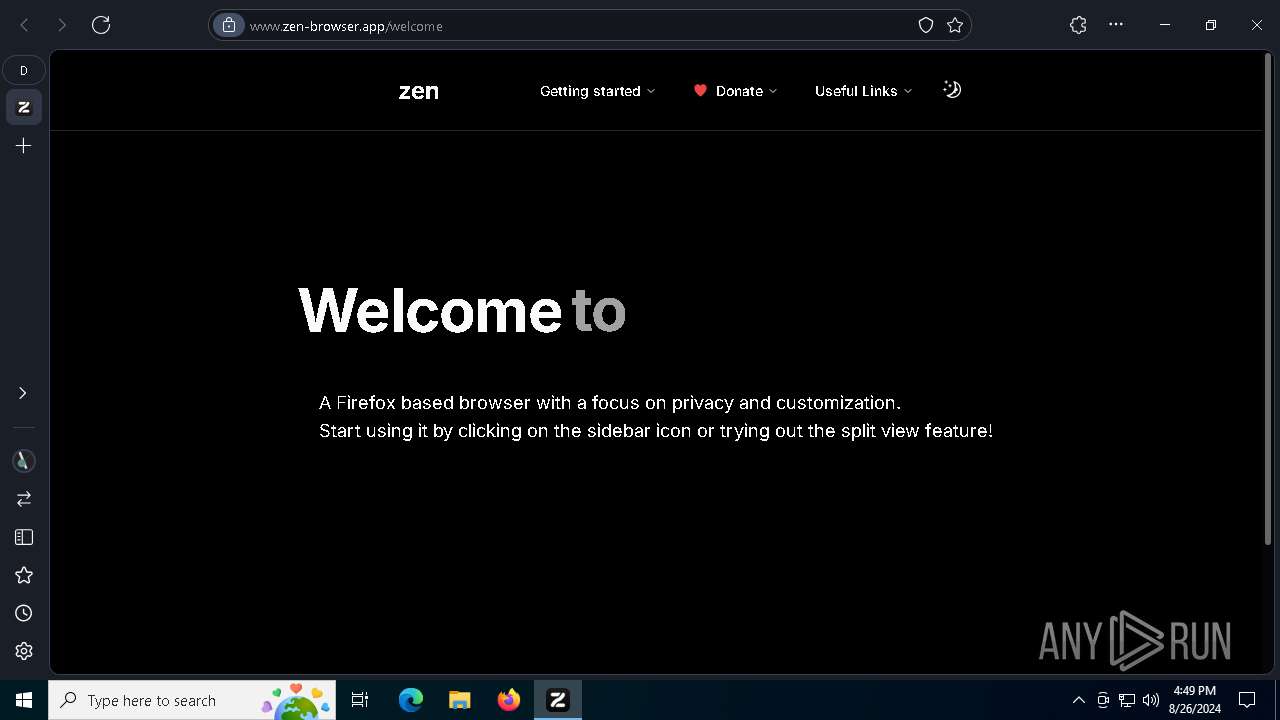Image resolution: width=1280 pixels, height=720 pixels.
Task: Bookmark this page with star icon
Action: pos(955,25)
